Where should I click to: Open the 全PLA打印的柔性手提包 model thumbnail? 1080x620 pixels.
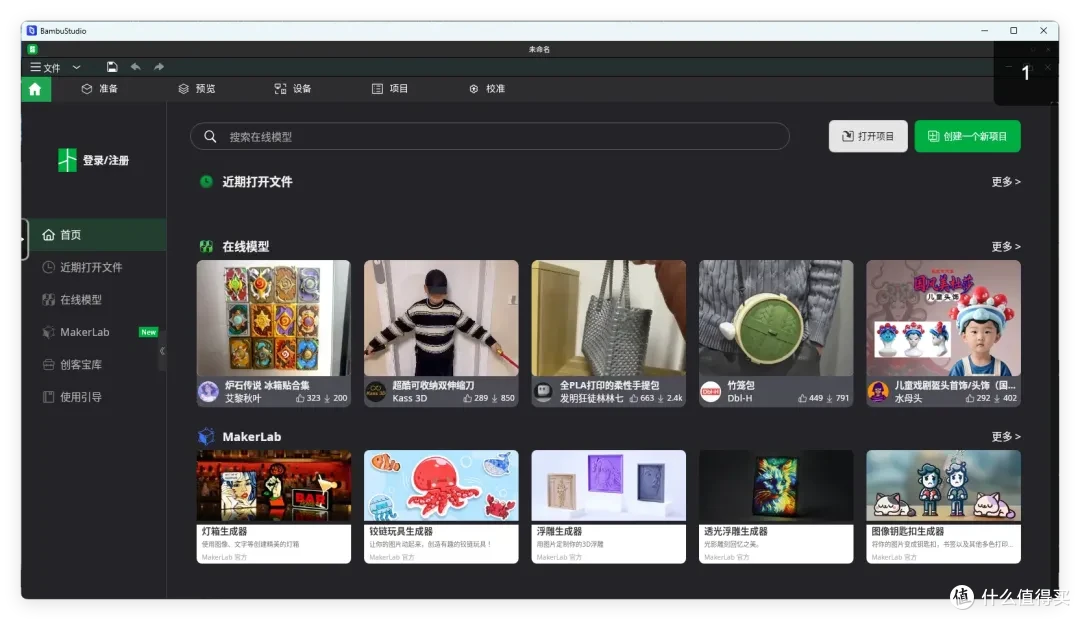(608, 318)
